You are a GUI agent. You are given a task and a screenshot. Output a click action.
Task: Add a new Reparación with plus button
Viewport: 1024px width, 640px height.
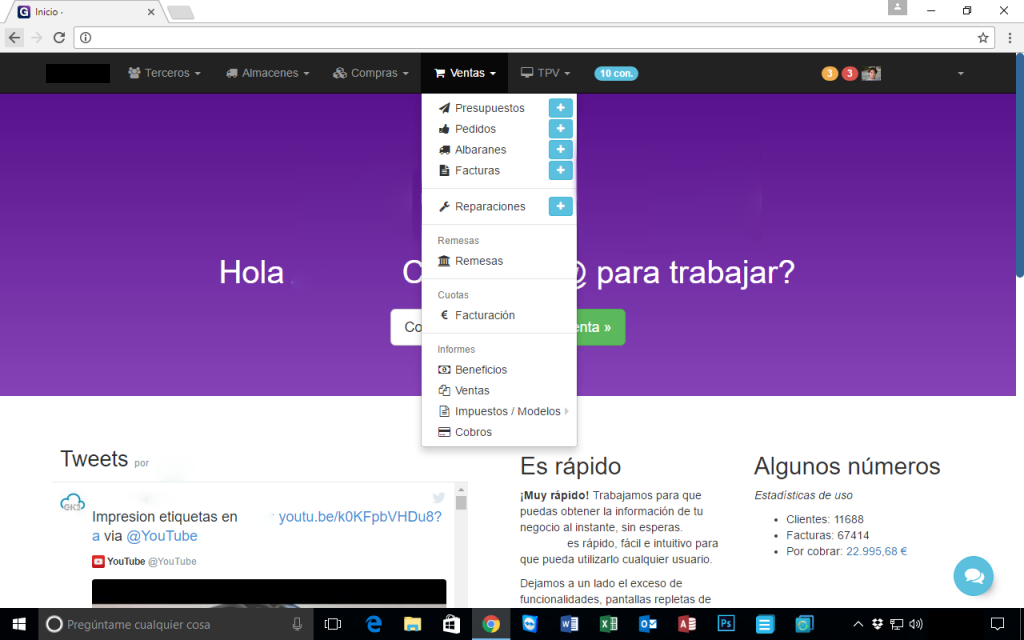[560, 207]
